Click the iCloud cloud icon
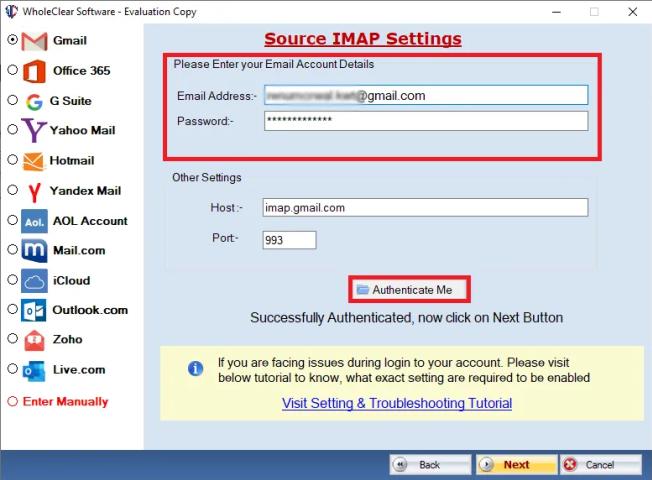 point(34,281)
